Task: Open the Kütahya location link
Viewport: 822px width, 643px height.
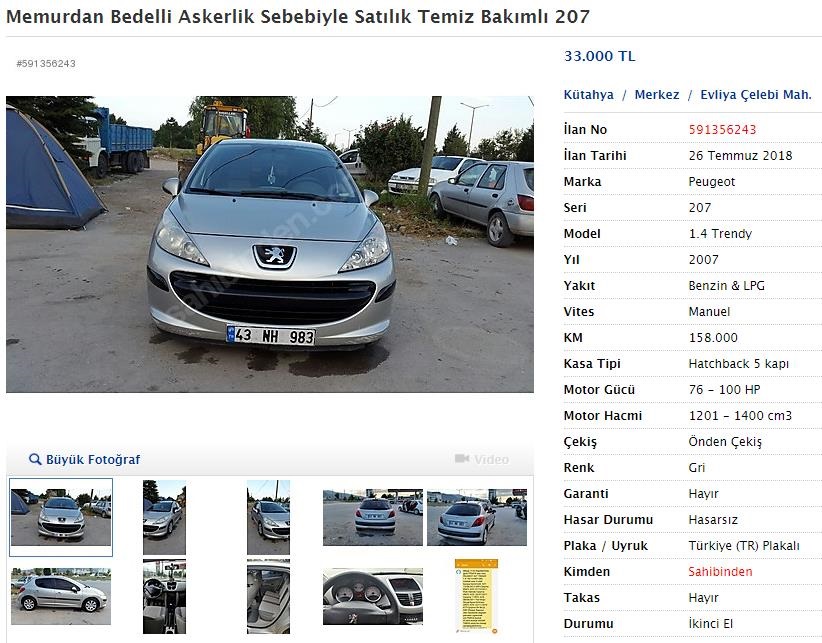Action: pyautogui.click(x=588, y=95)
